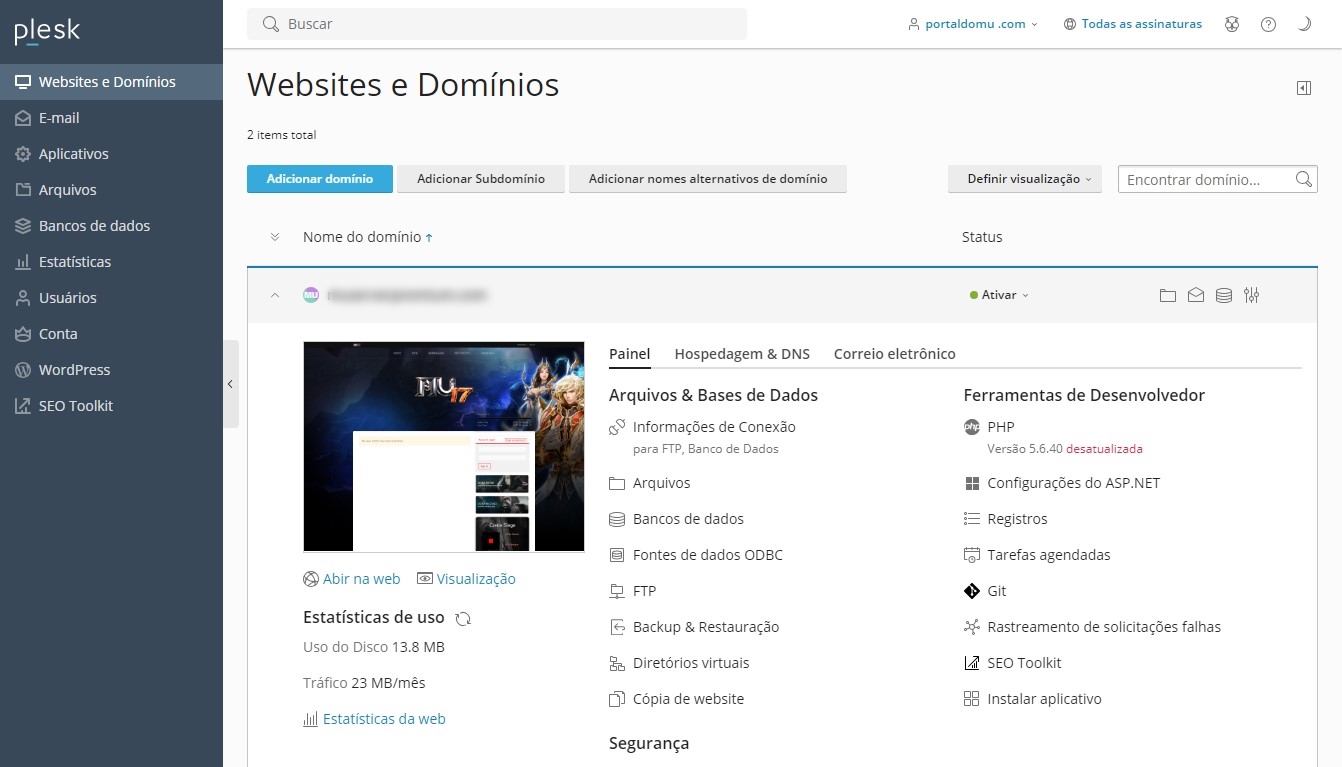Open Definir visualização dropdown
The width and height of the screenshot is (1342, 767).
click(x=1025, y=179)
